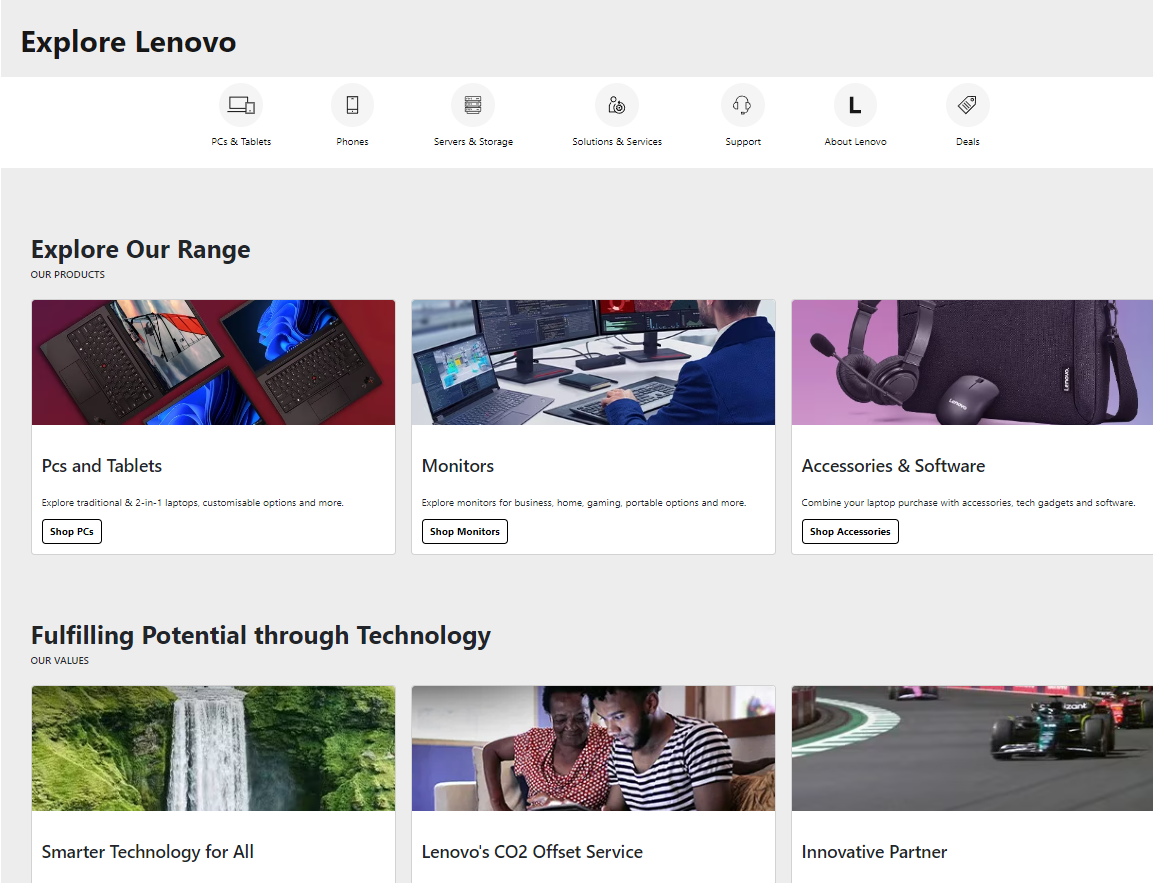This screenshot has width=1153, height=883.
Task: Click the About Lenovo label
Action: [x=855, y=142]
